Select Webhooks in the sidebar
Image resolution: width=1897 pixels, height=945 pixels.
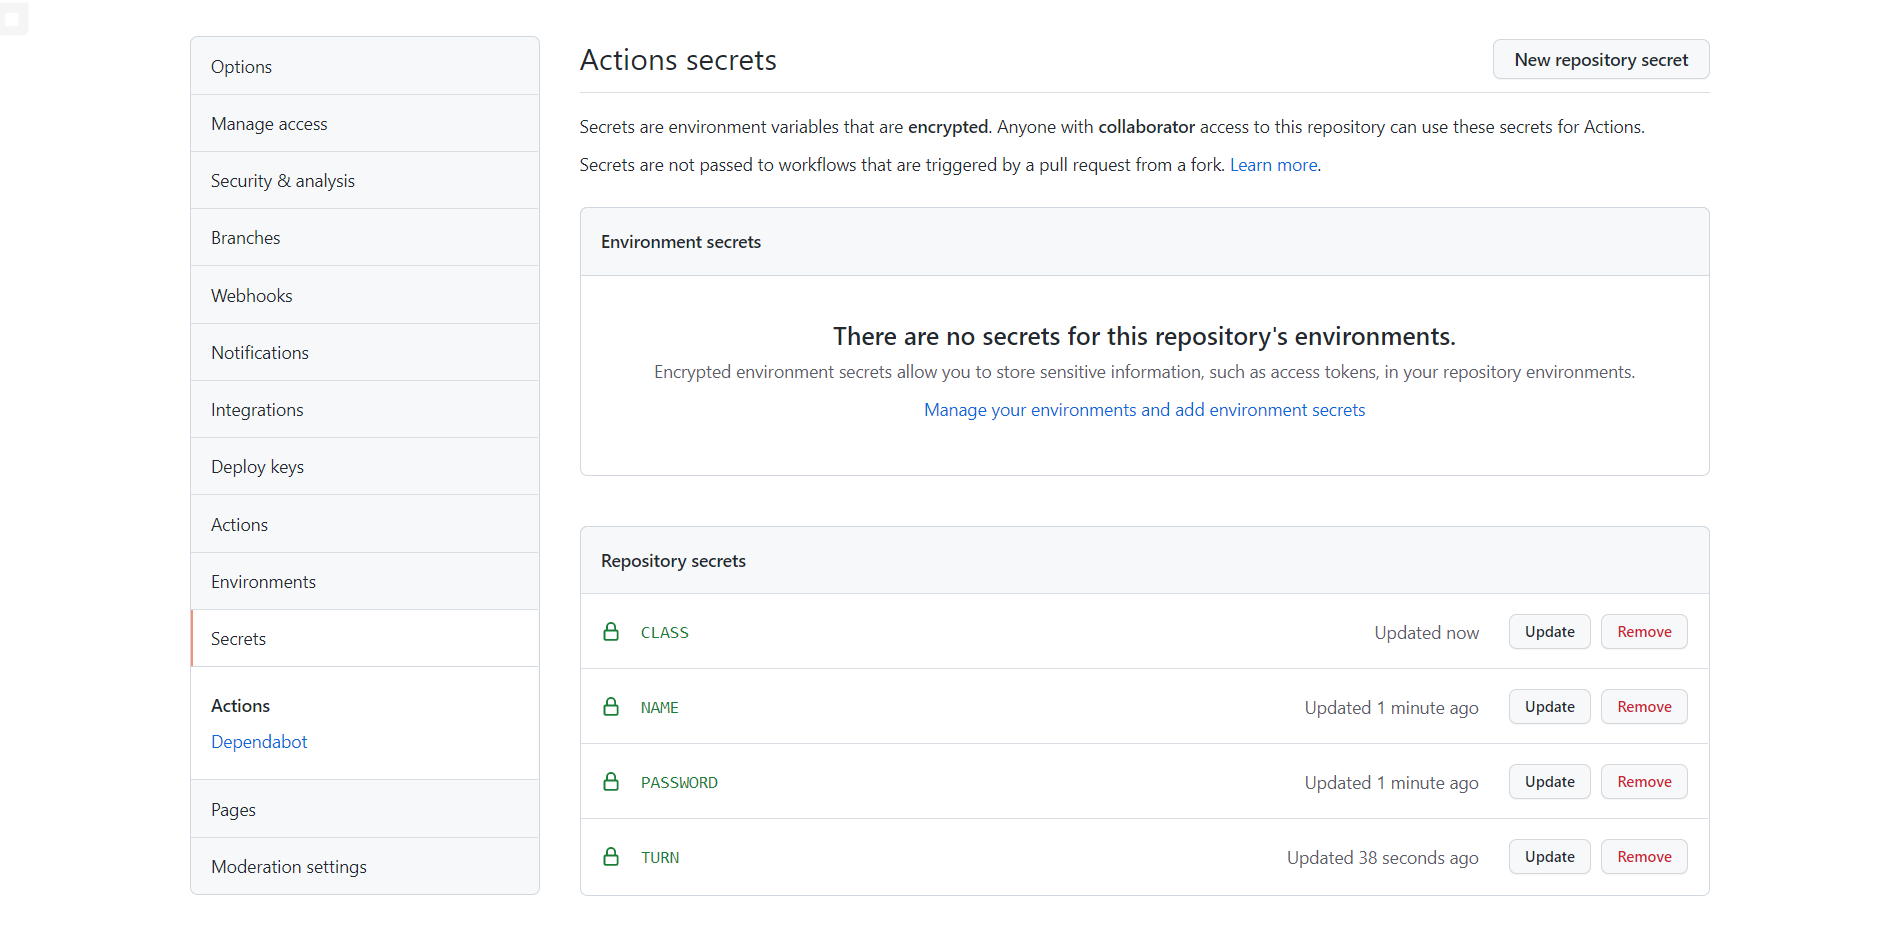(x=252, y=296)
